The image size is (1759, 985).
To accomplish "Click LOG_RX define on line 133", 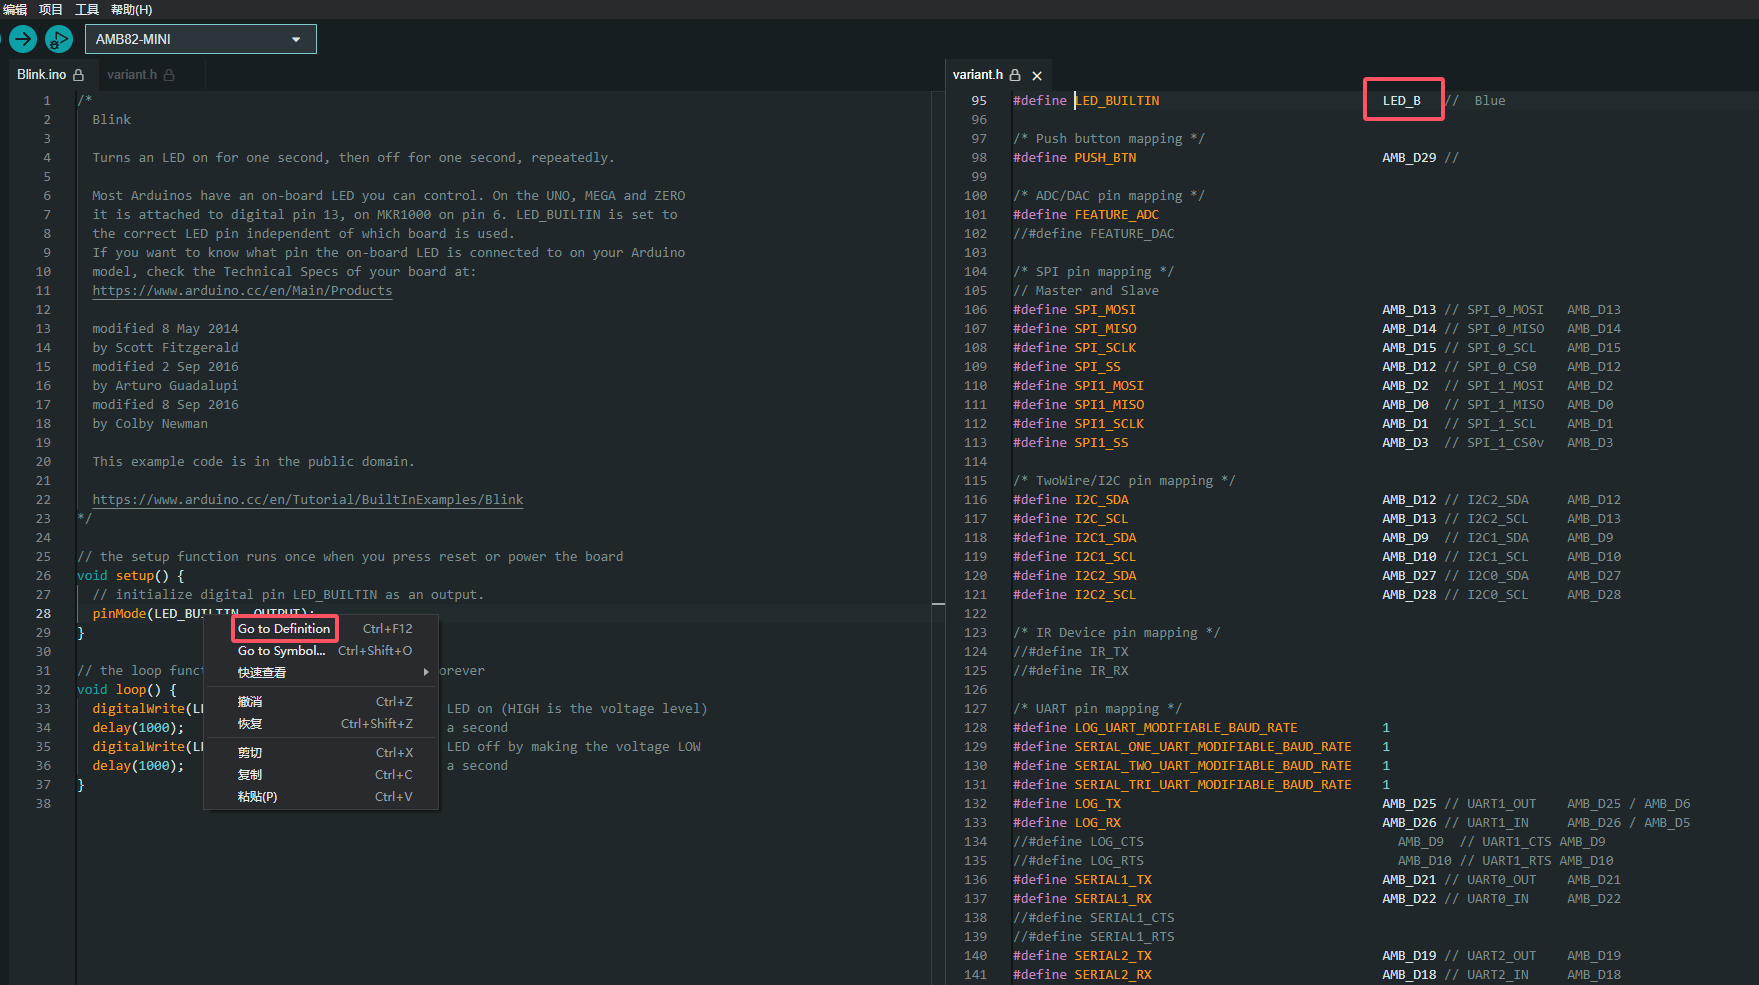I will tap(1098, 823).
